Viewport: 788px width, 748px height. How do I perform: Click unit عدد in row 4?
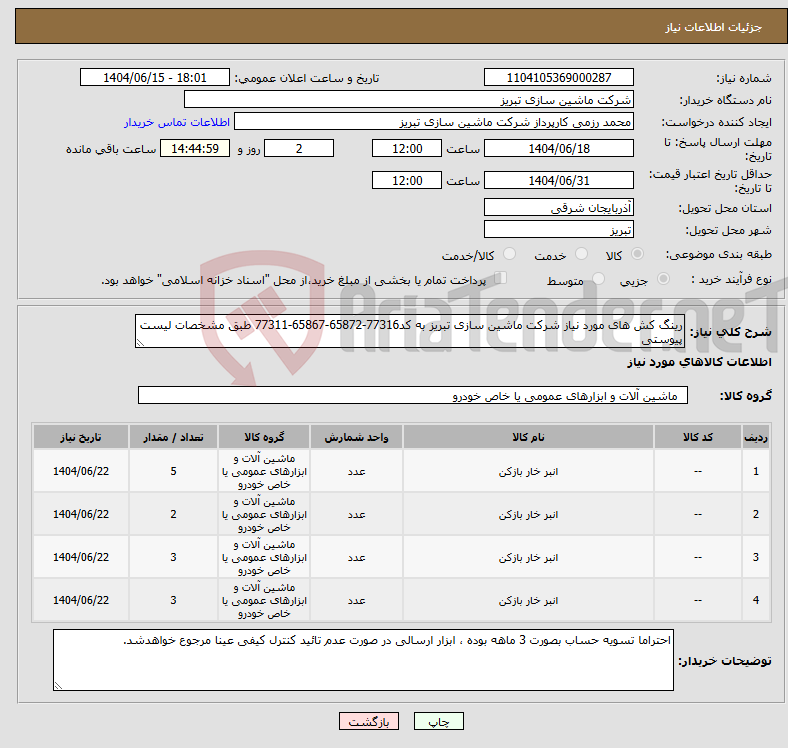(356, 601)
